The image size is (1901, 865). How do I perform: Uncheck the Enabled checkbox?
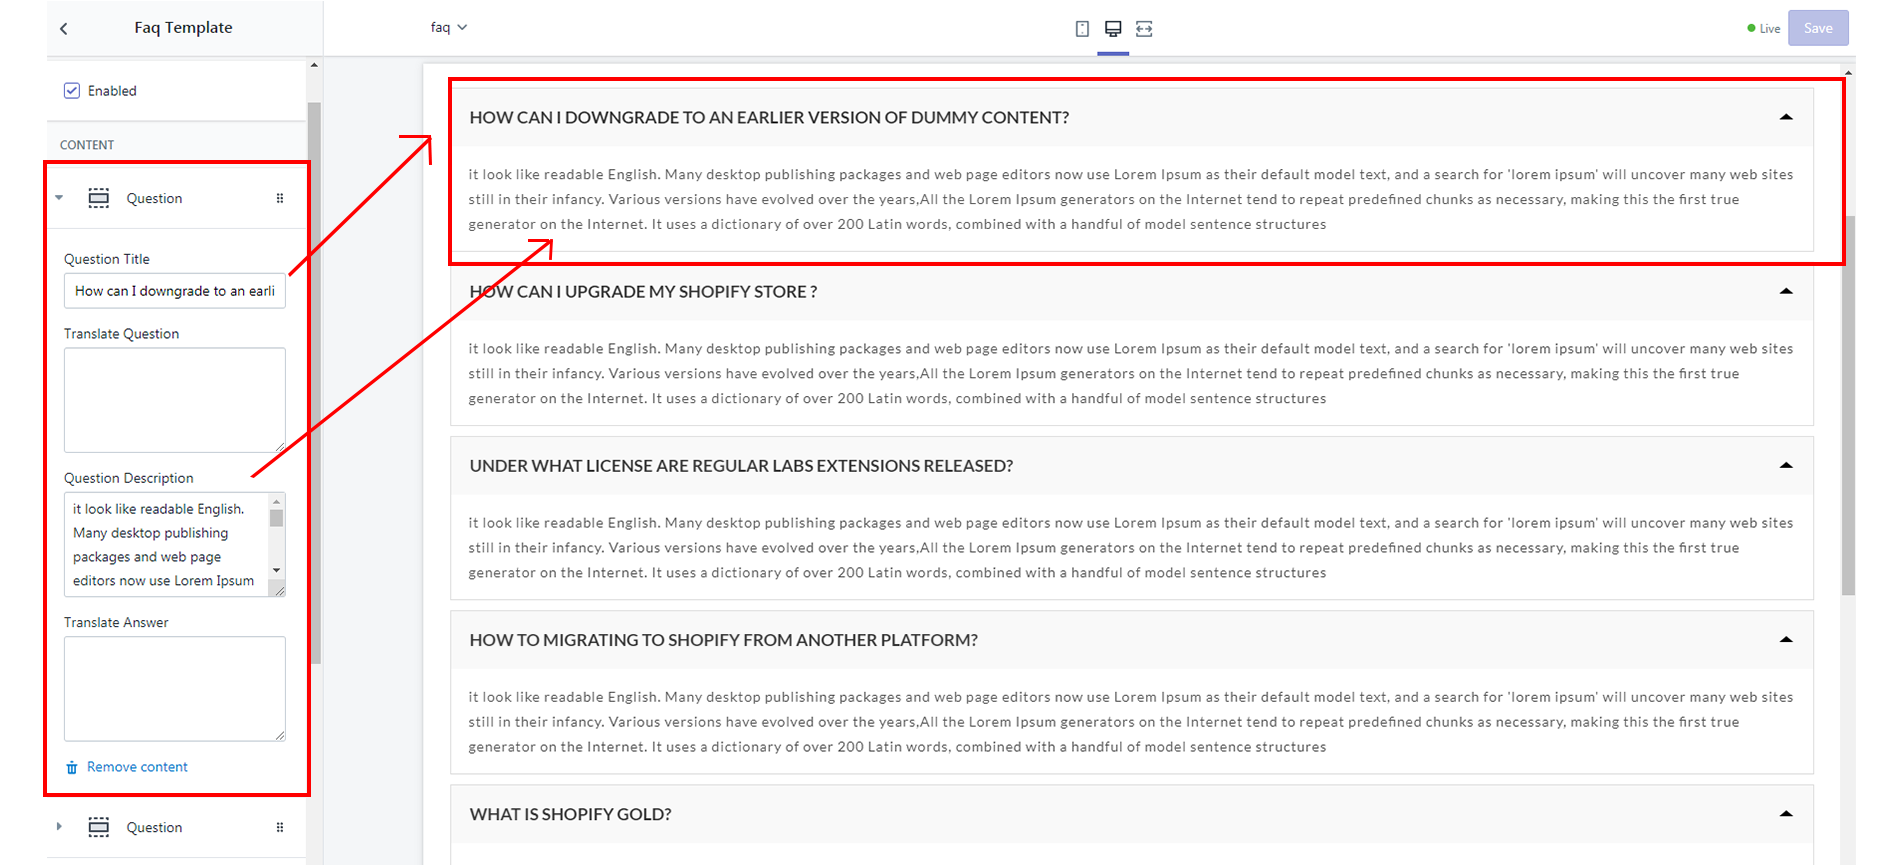pos(72,91)
